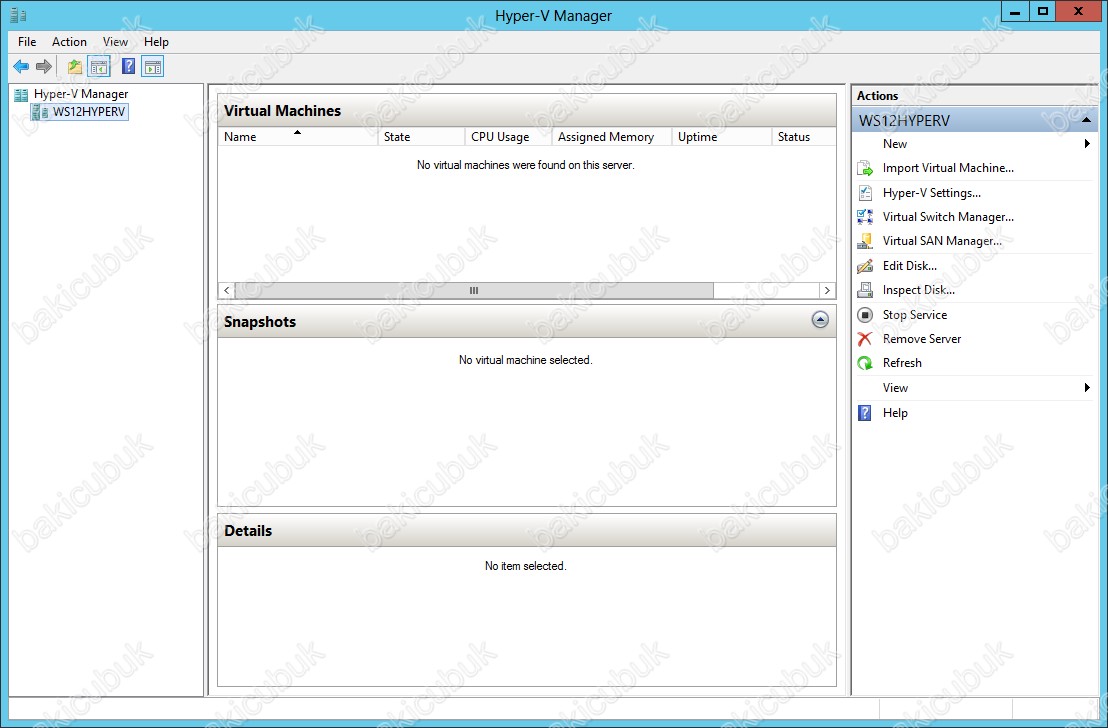Toggle the Show/Hide Console Tree toolbar icon
Screen dimensions: 1108x728
[100, 67]
